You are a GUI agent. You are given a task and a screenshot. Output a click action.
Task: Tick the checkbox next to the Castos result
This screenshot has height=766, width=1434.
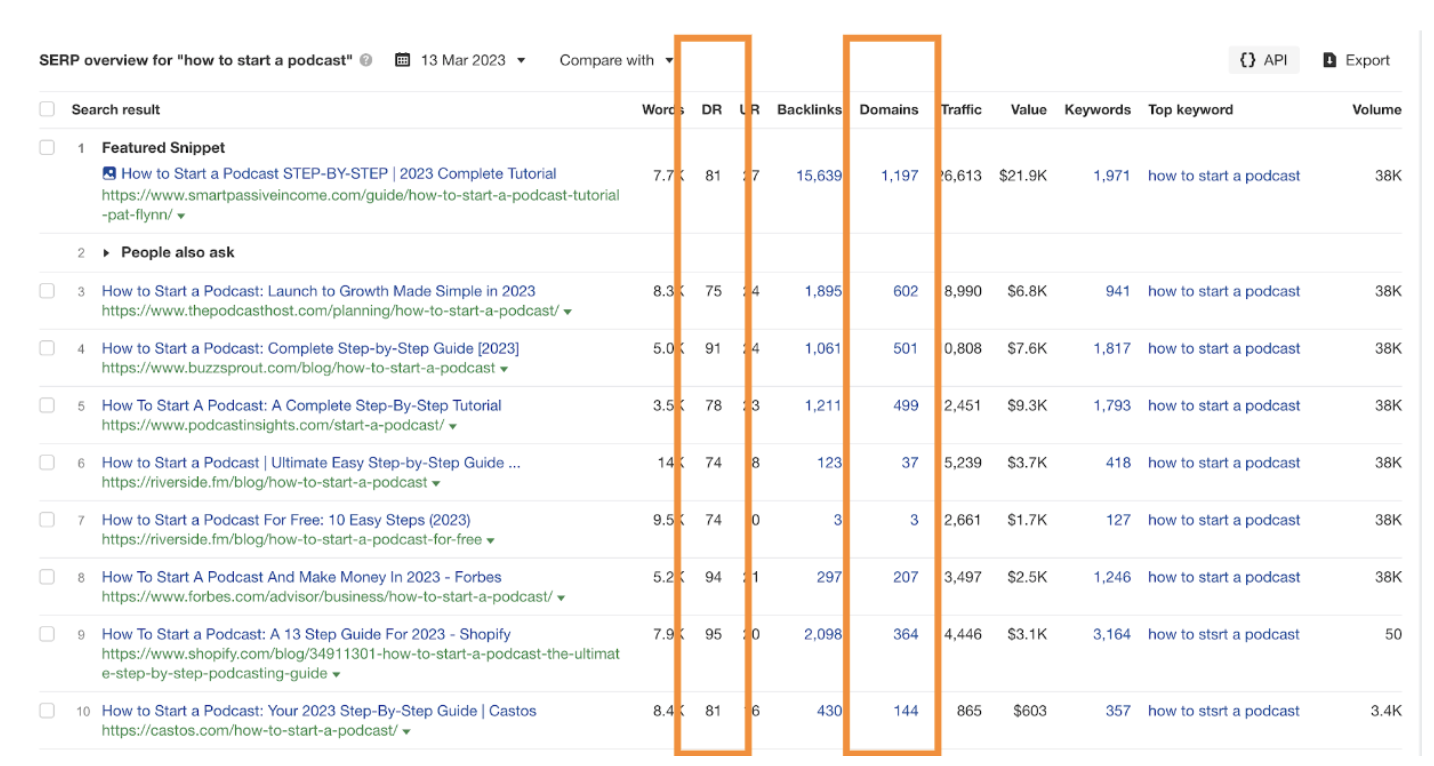point(47,711)
